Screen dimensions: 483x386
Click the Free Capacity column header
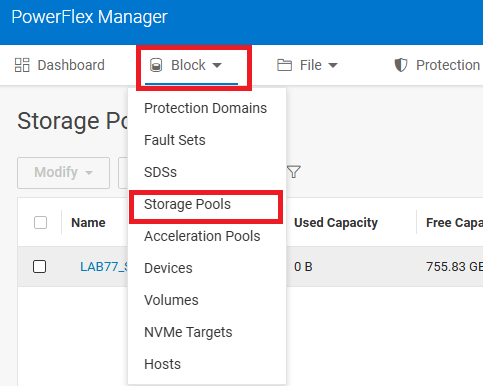coord(454,223)
